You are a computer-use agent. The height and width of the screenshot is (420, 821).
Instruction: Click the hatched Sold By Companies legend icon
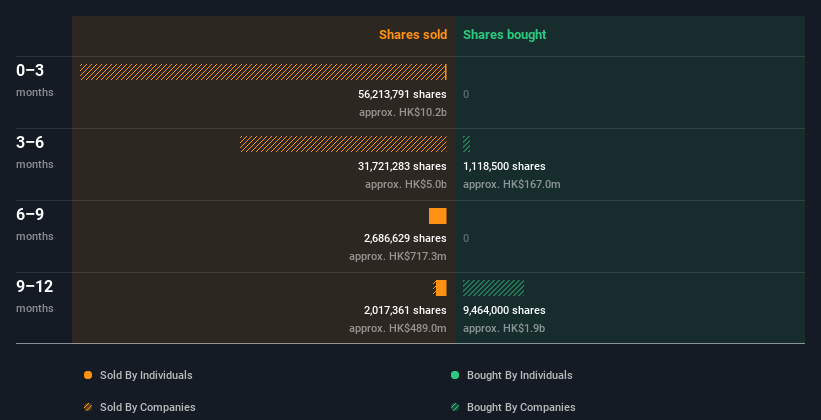point(88,407)
